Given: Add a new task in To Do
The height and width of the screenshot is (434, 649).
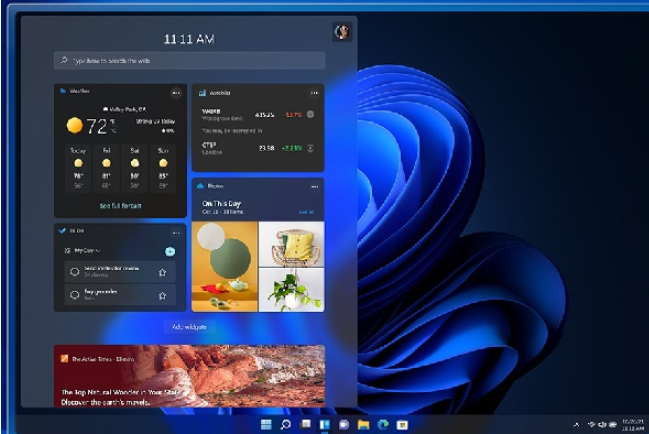Looking at the screenshot, I should 170,251.
